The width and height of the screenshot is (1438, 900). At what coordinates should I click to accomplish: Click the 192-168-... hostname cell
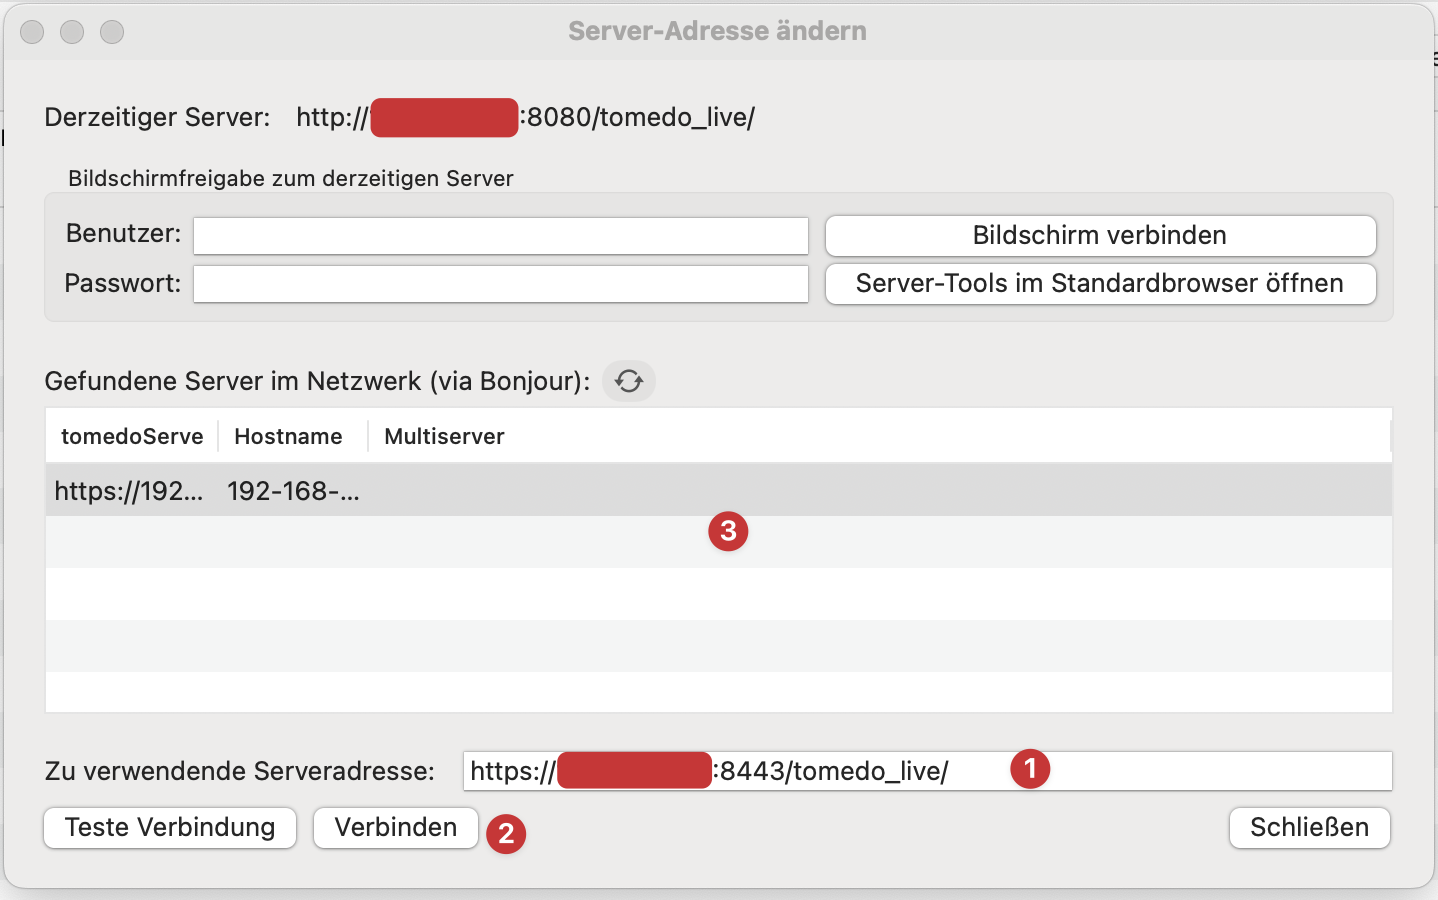293,491
